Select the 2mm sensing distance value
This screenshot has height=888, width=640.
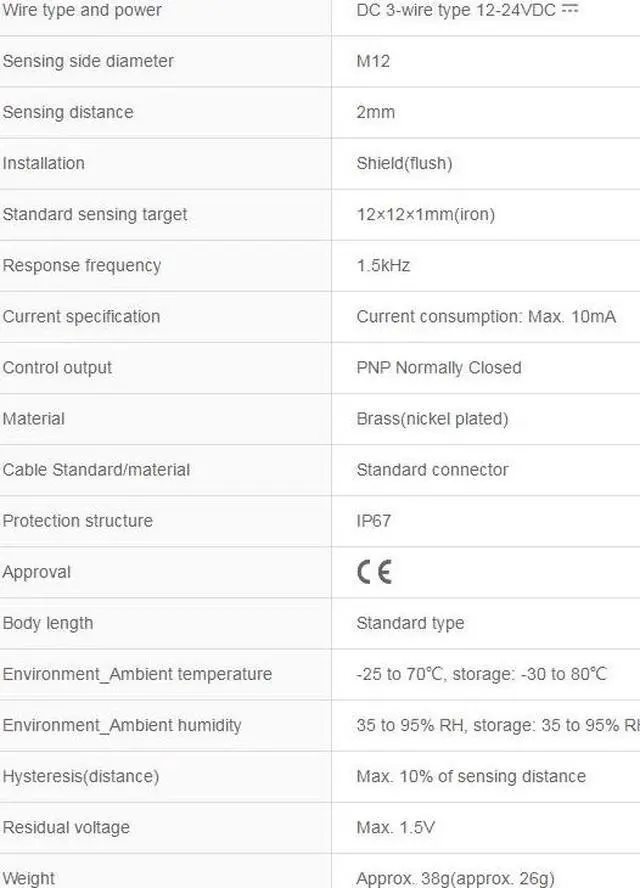click(x=375, y=112)
